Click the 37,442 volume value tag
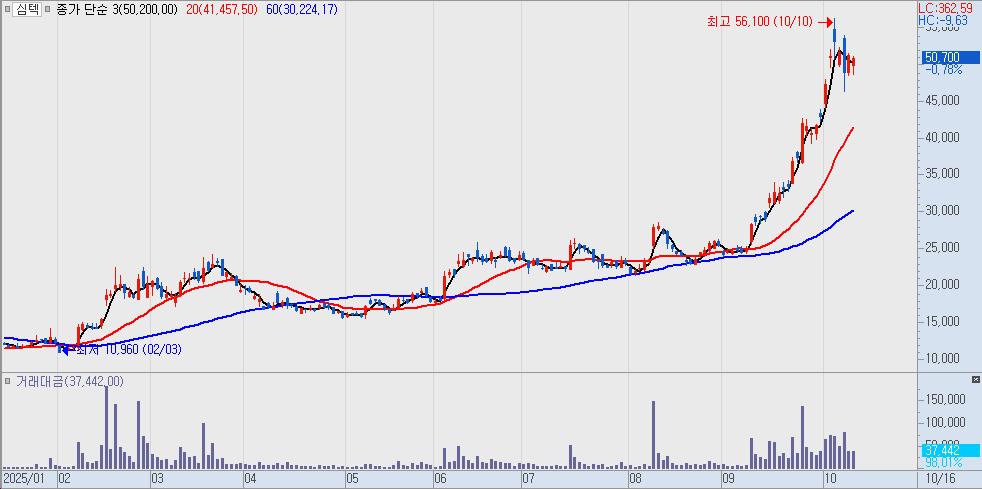Viewport: 982px width, 489px height. tap(949, 450)
